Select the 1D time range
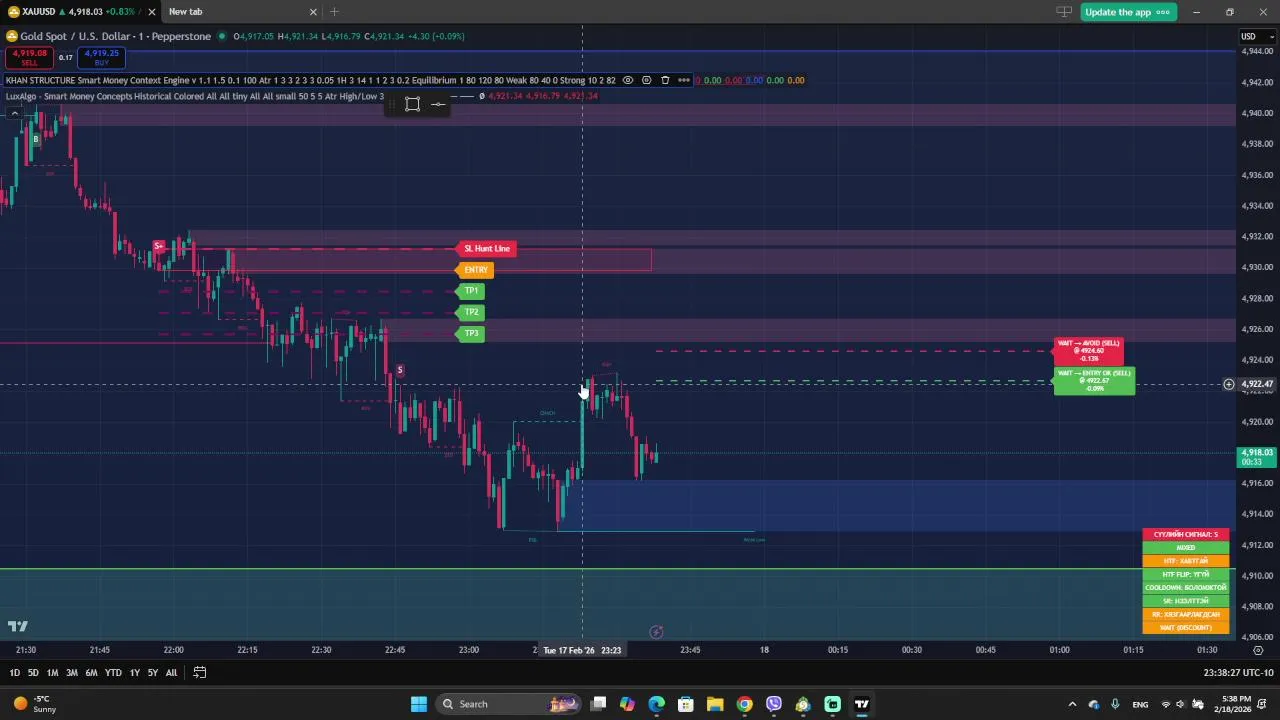The width and height of the screenshot is (1280, 720). (x=14, y=673)
